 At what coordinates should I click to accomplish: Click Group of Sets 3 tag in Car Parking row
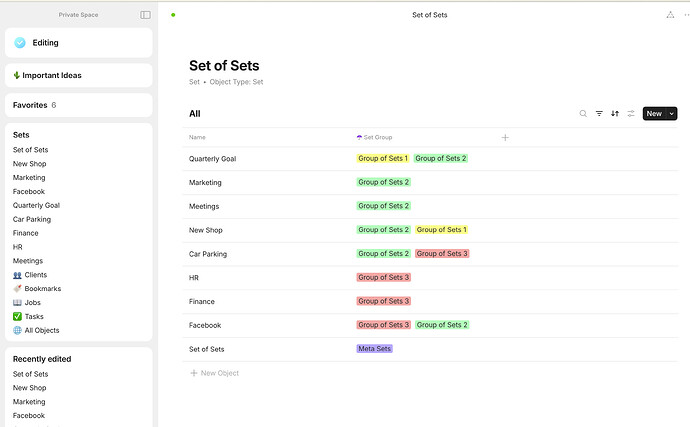[442, 254]
